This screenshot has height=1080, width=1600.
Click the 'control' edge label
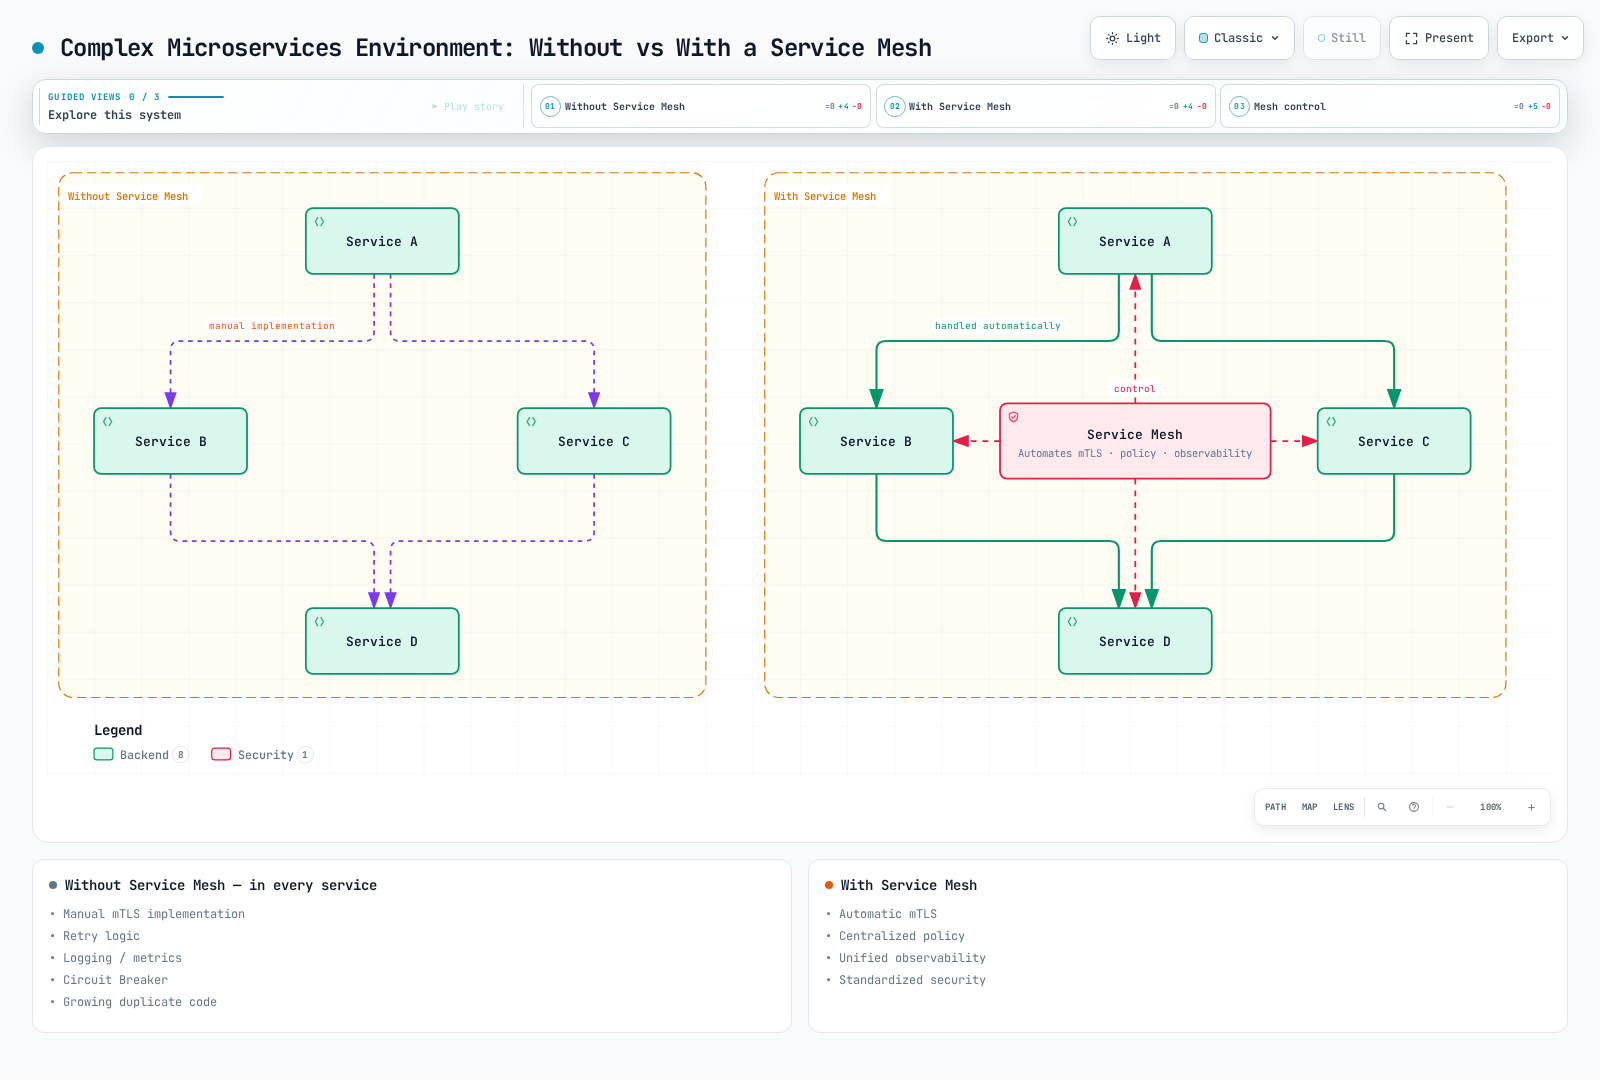tap(1135, 389)
